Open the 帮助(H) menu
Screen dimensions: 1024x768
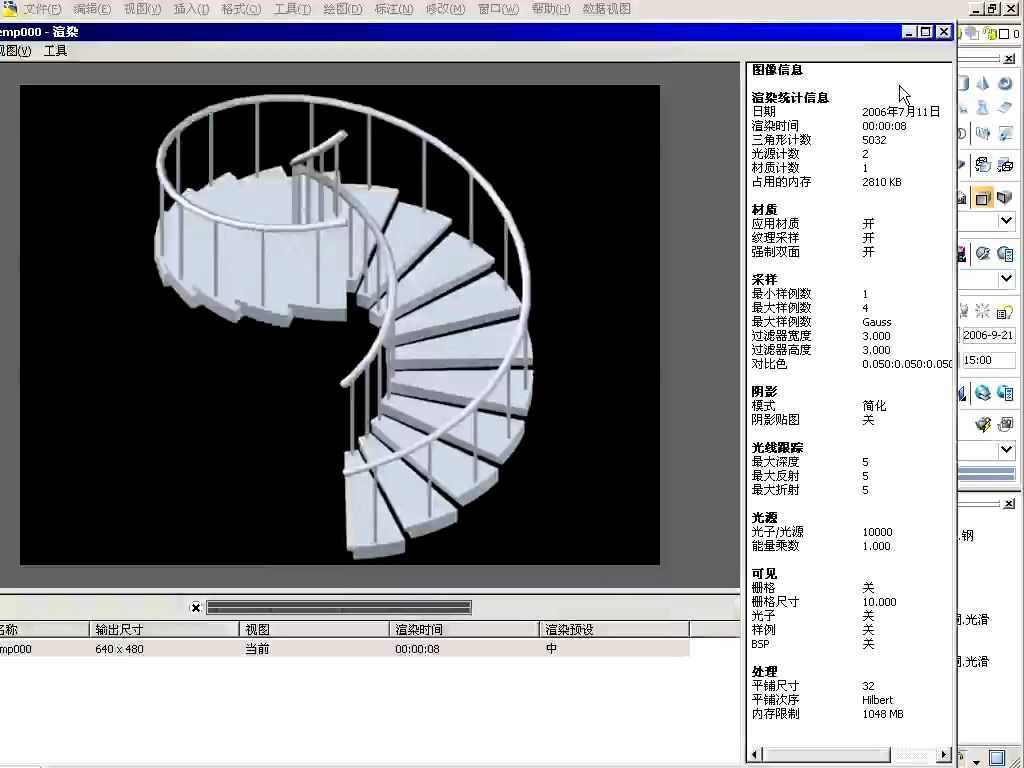(551, 9)
